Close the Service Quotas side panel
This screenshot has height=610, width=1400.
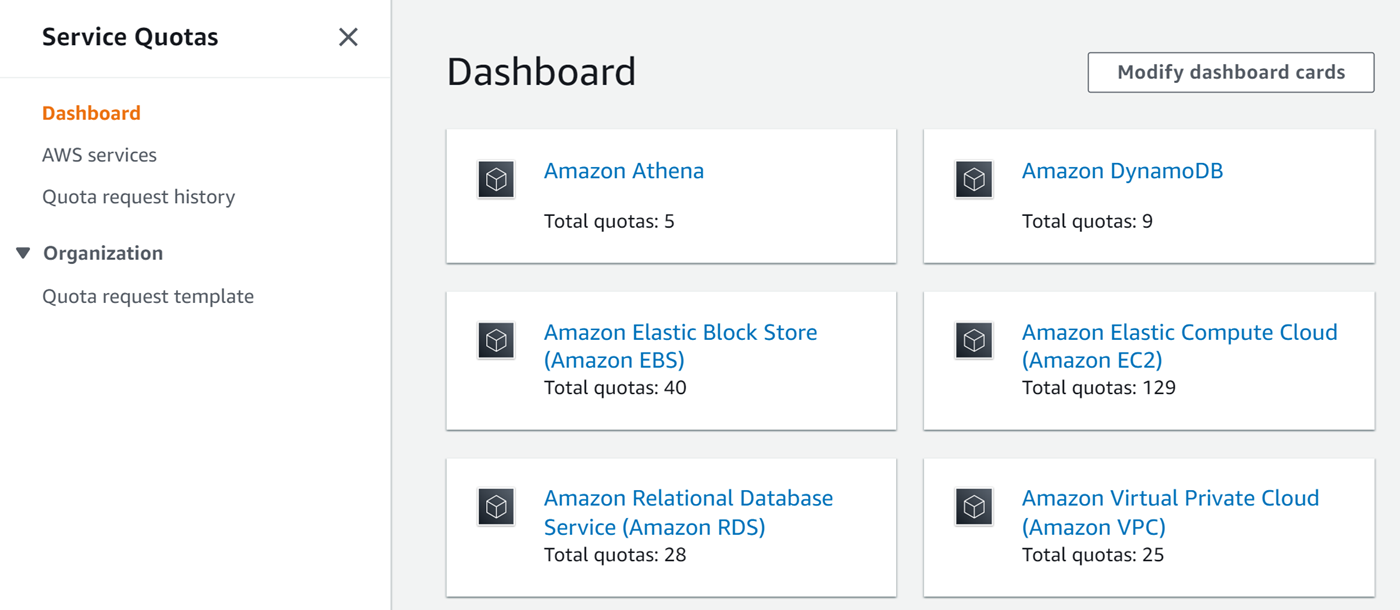pyautogui.click(x=348, y=37)
